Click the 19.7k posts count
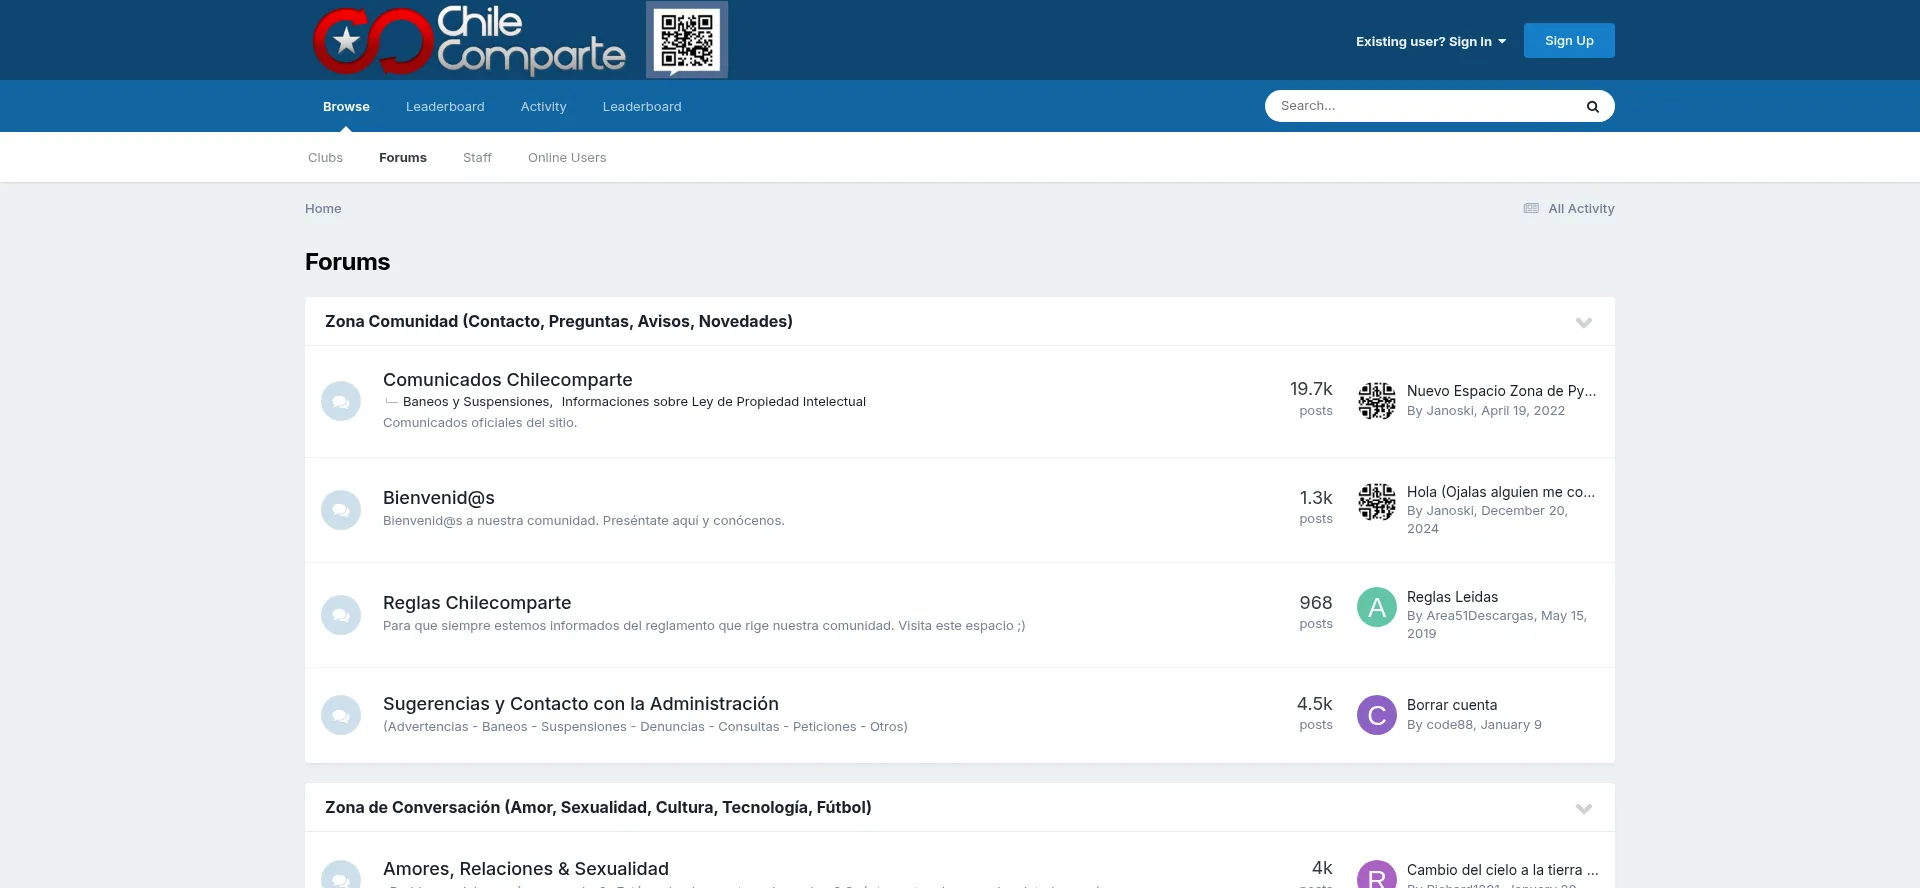The image size is (1920, 888). (x=1311, y=398)
